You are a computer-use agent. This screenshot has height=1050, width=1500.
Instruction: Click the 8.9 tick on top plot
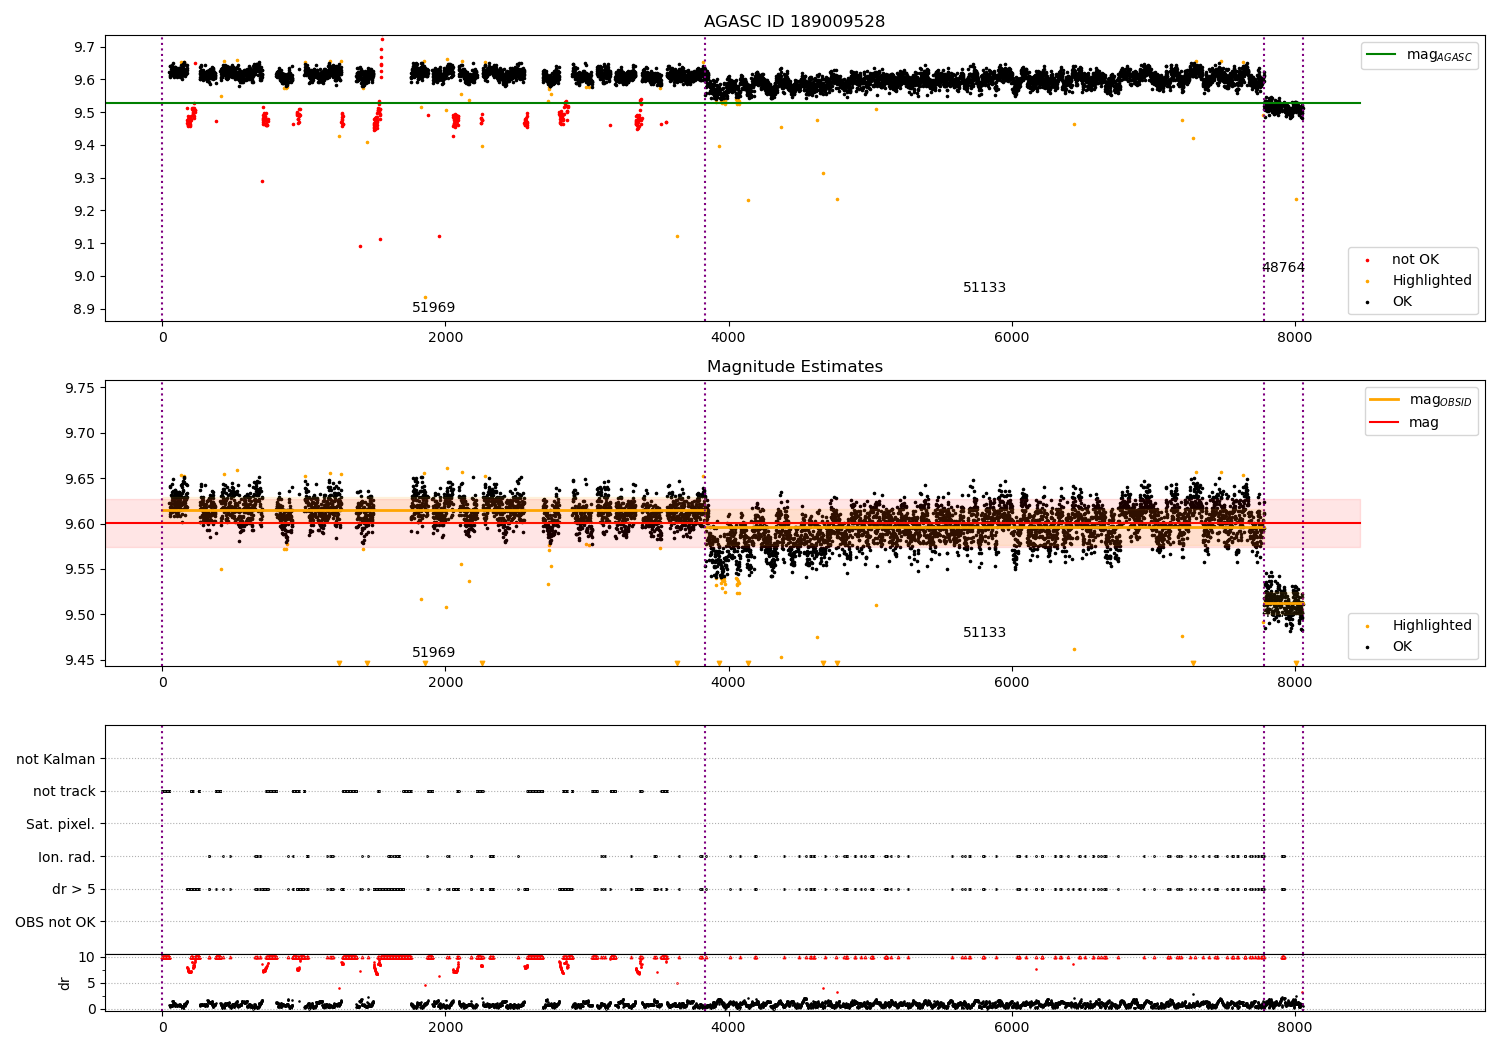click(x=85, y=310)
